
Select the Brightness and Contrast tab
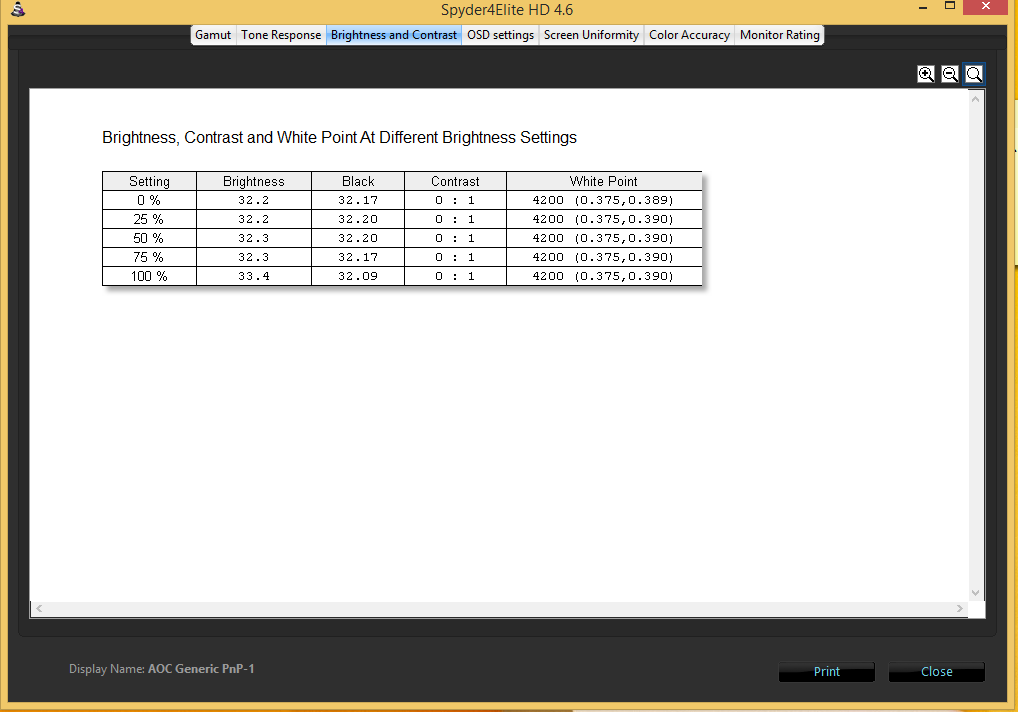pyautogui.click(x=393, y=35)
